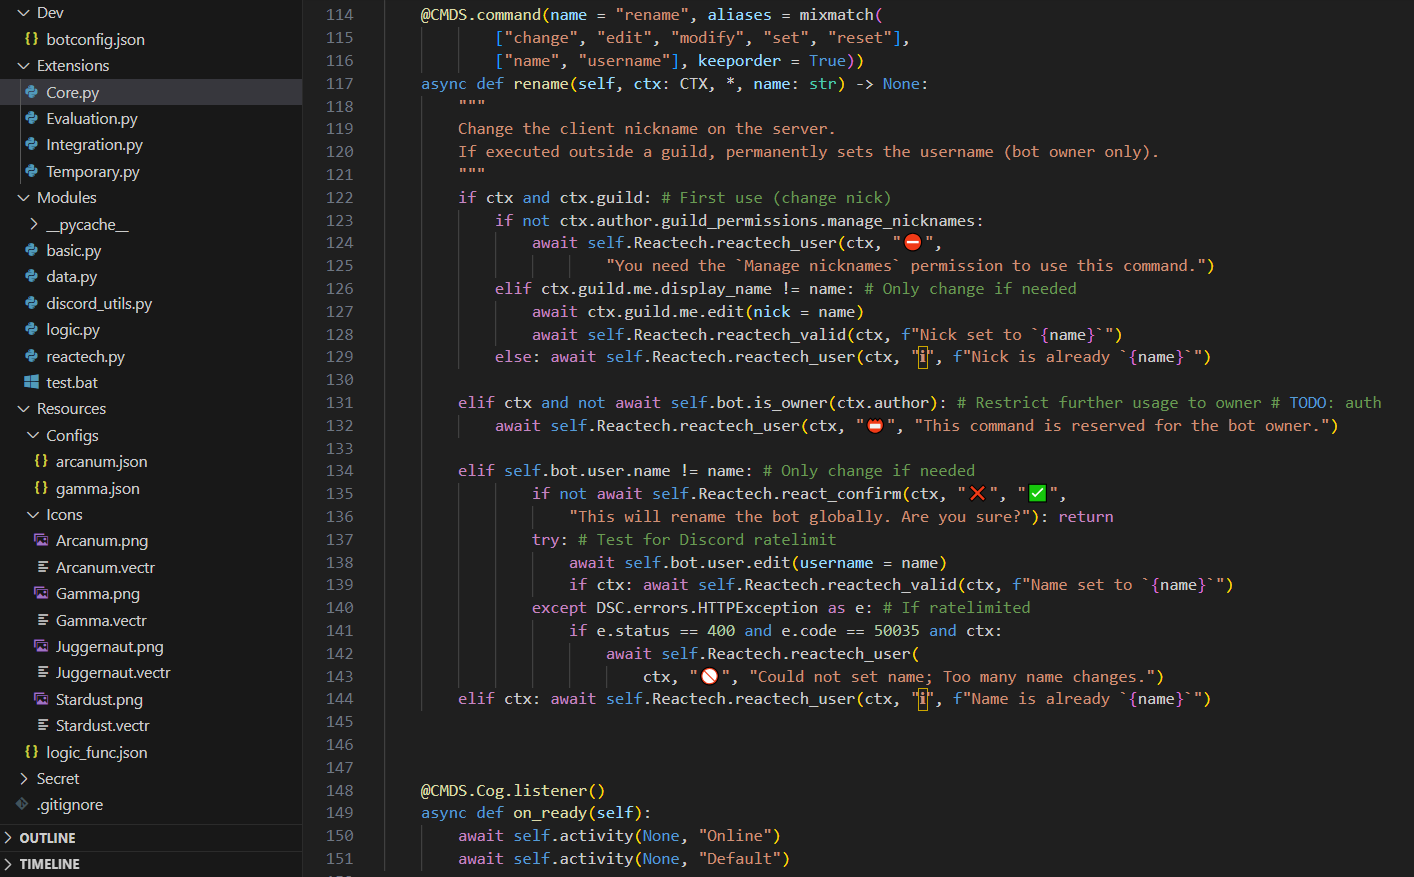Screen dimensions: 1414x877
Task: Open Core.py via its Python file icon
Action: tap(33, 92)
